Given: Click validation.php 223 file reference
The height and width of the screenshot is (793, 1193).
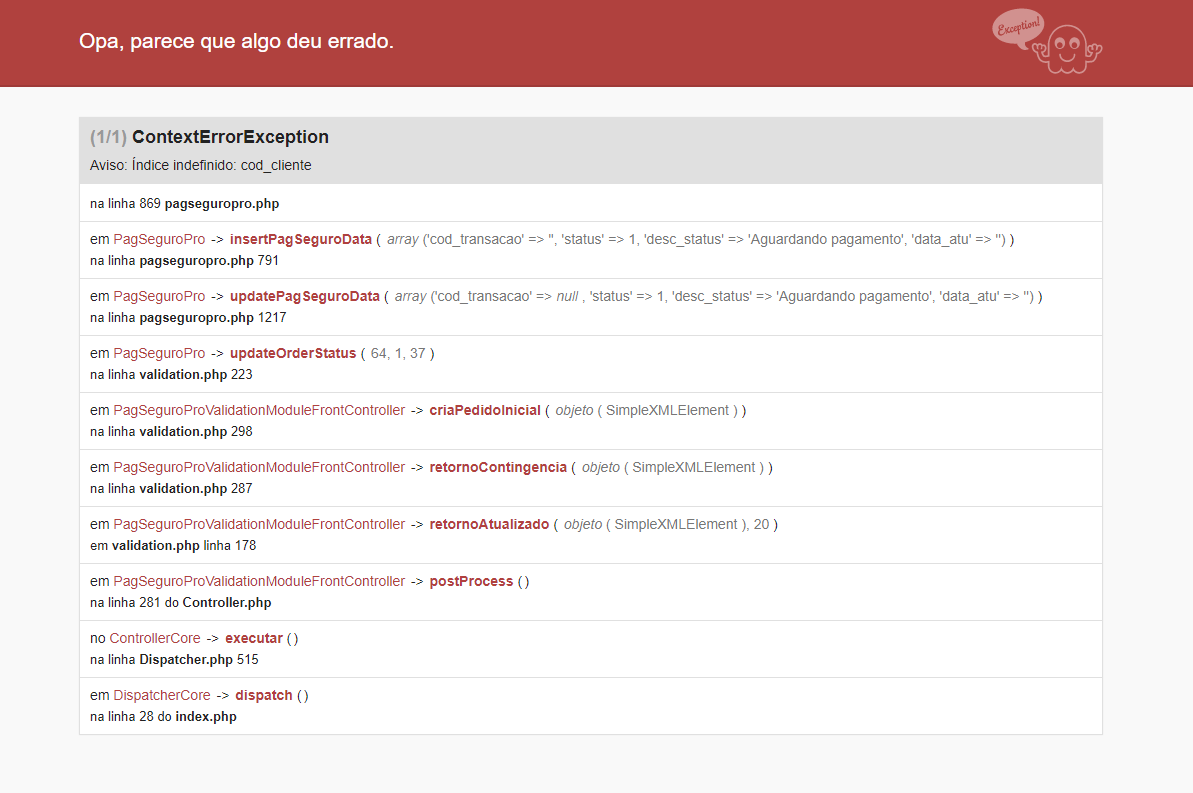Looking at the screenshot, I should pyautogui.click(x=196, y=374).
